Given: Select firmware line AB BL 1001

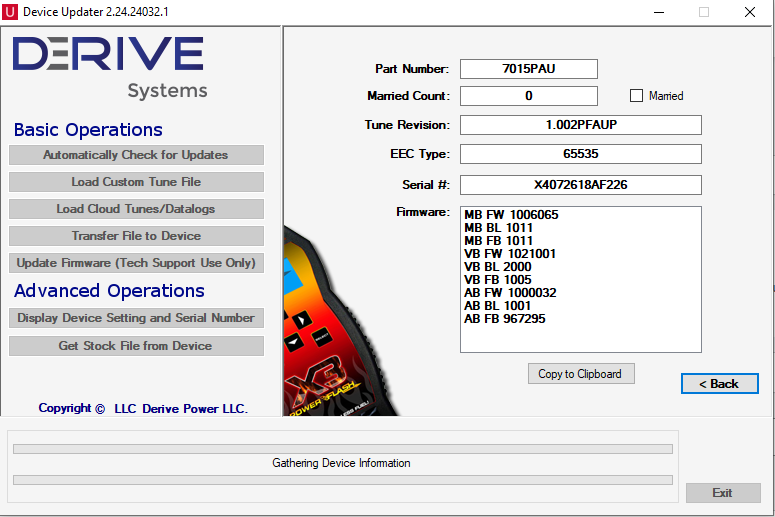Looking at the screenshot, I should 497,306.
